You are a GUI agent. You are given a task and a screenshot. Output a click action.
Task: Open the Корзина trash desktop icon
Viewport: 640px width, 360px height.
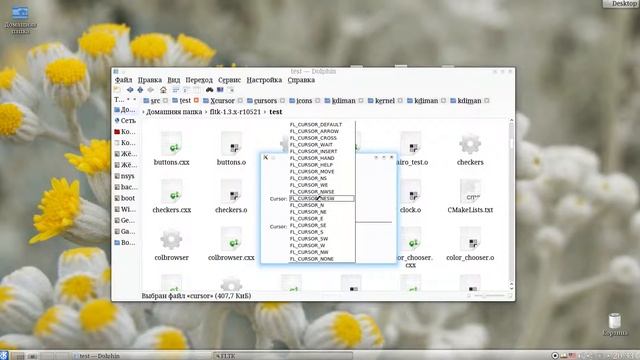tap(615, 324)
